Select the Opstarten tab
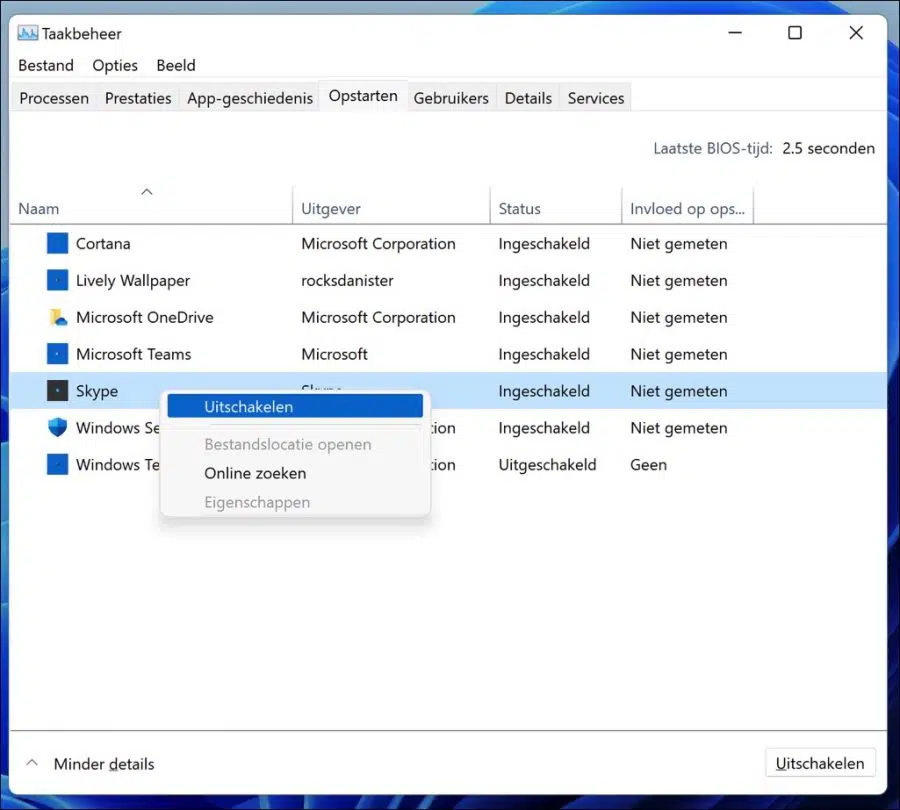900x810 pixels. (x=363, y=96)
